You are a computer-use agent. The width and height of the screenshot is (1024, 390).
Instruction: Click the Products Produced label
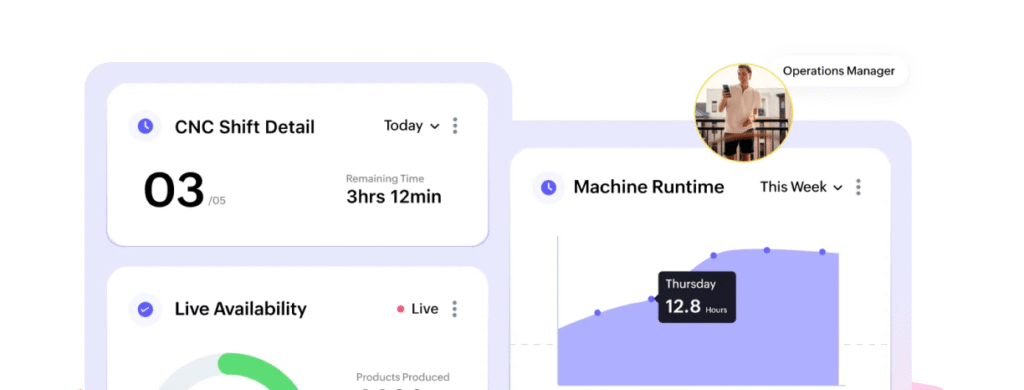tap(403, 377)
